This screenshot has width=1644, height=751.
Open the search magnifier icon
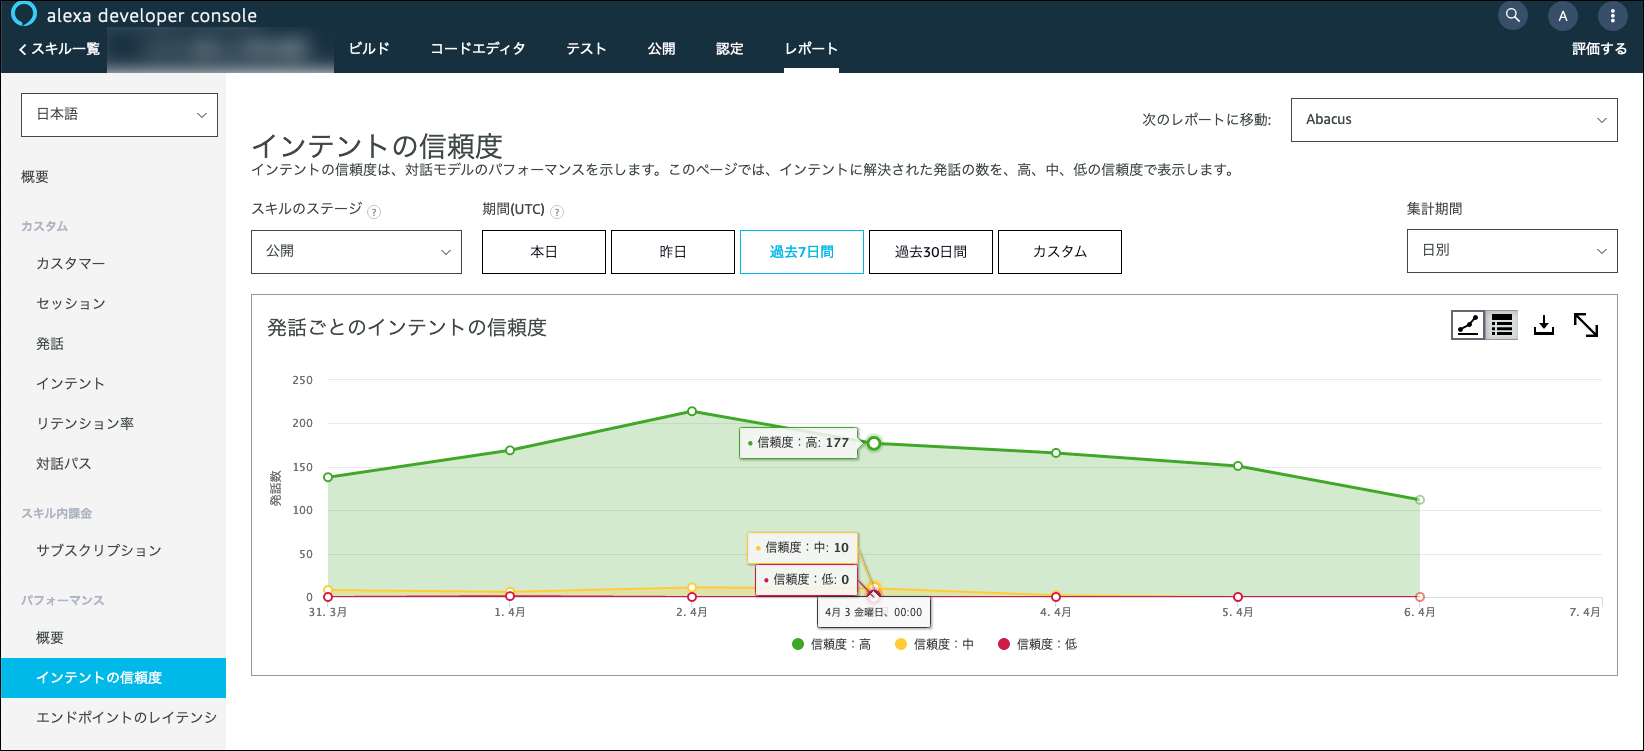point(1513,16)
